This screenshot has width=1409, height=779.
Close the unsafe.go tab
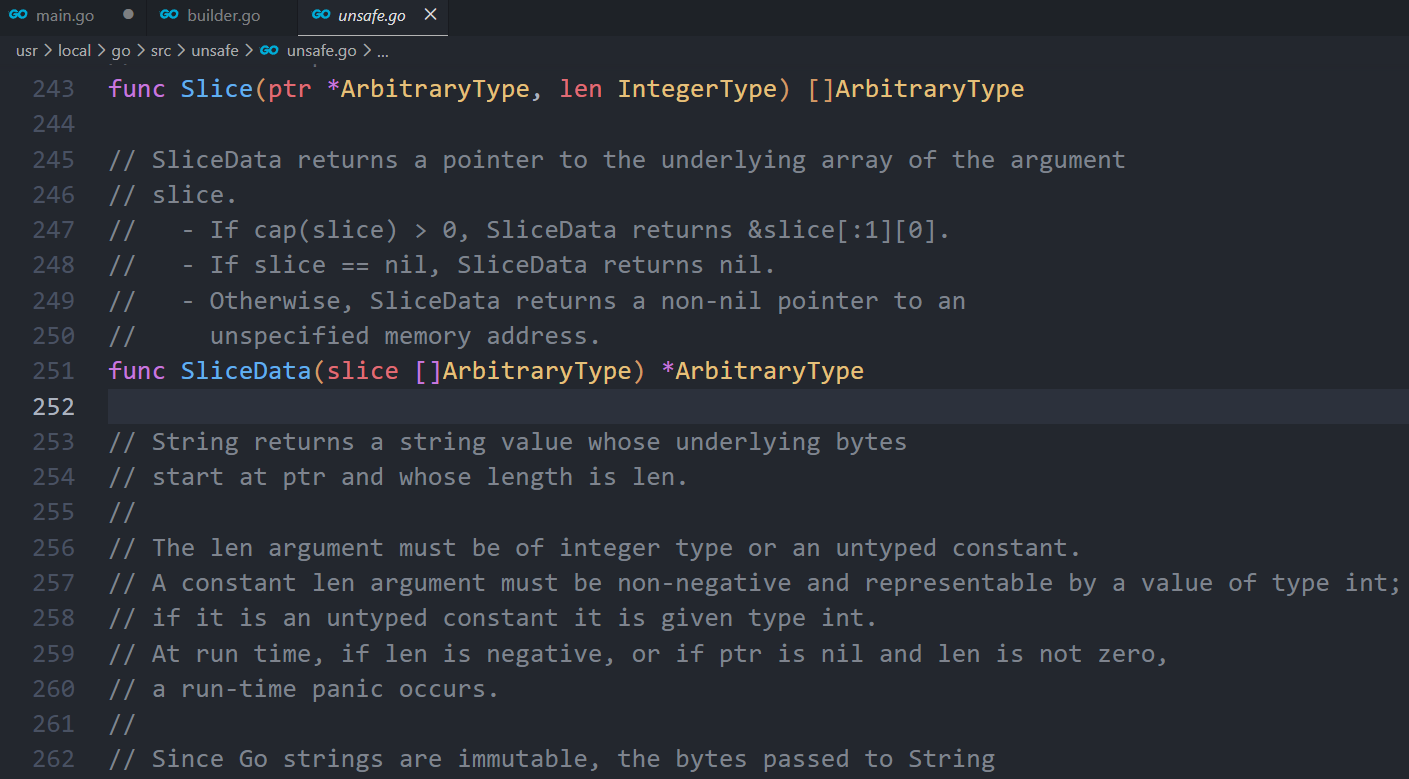coord(430,15)
